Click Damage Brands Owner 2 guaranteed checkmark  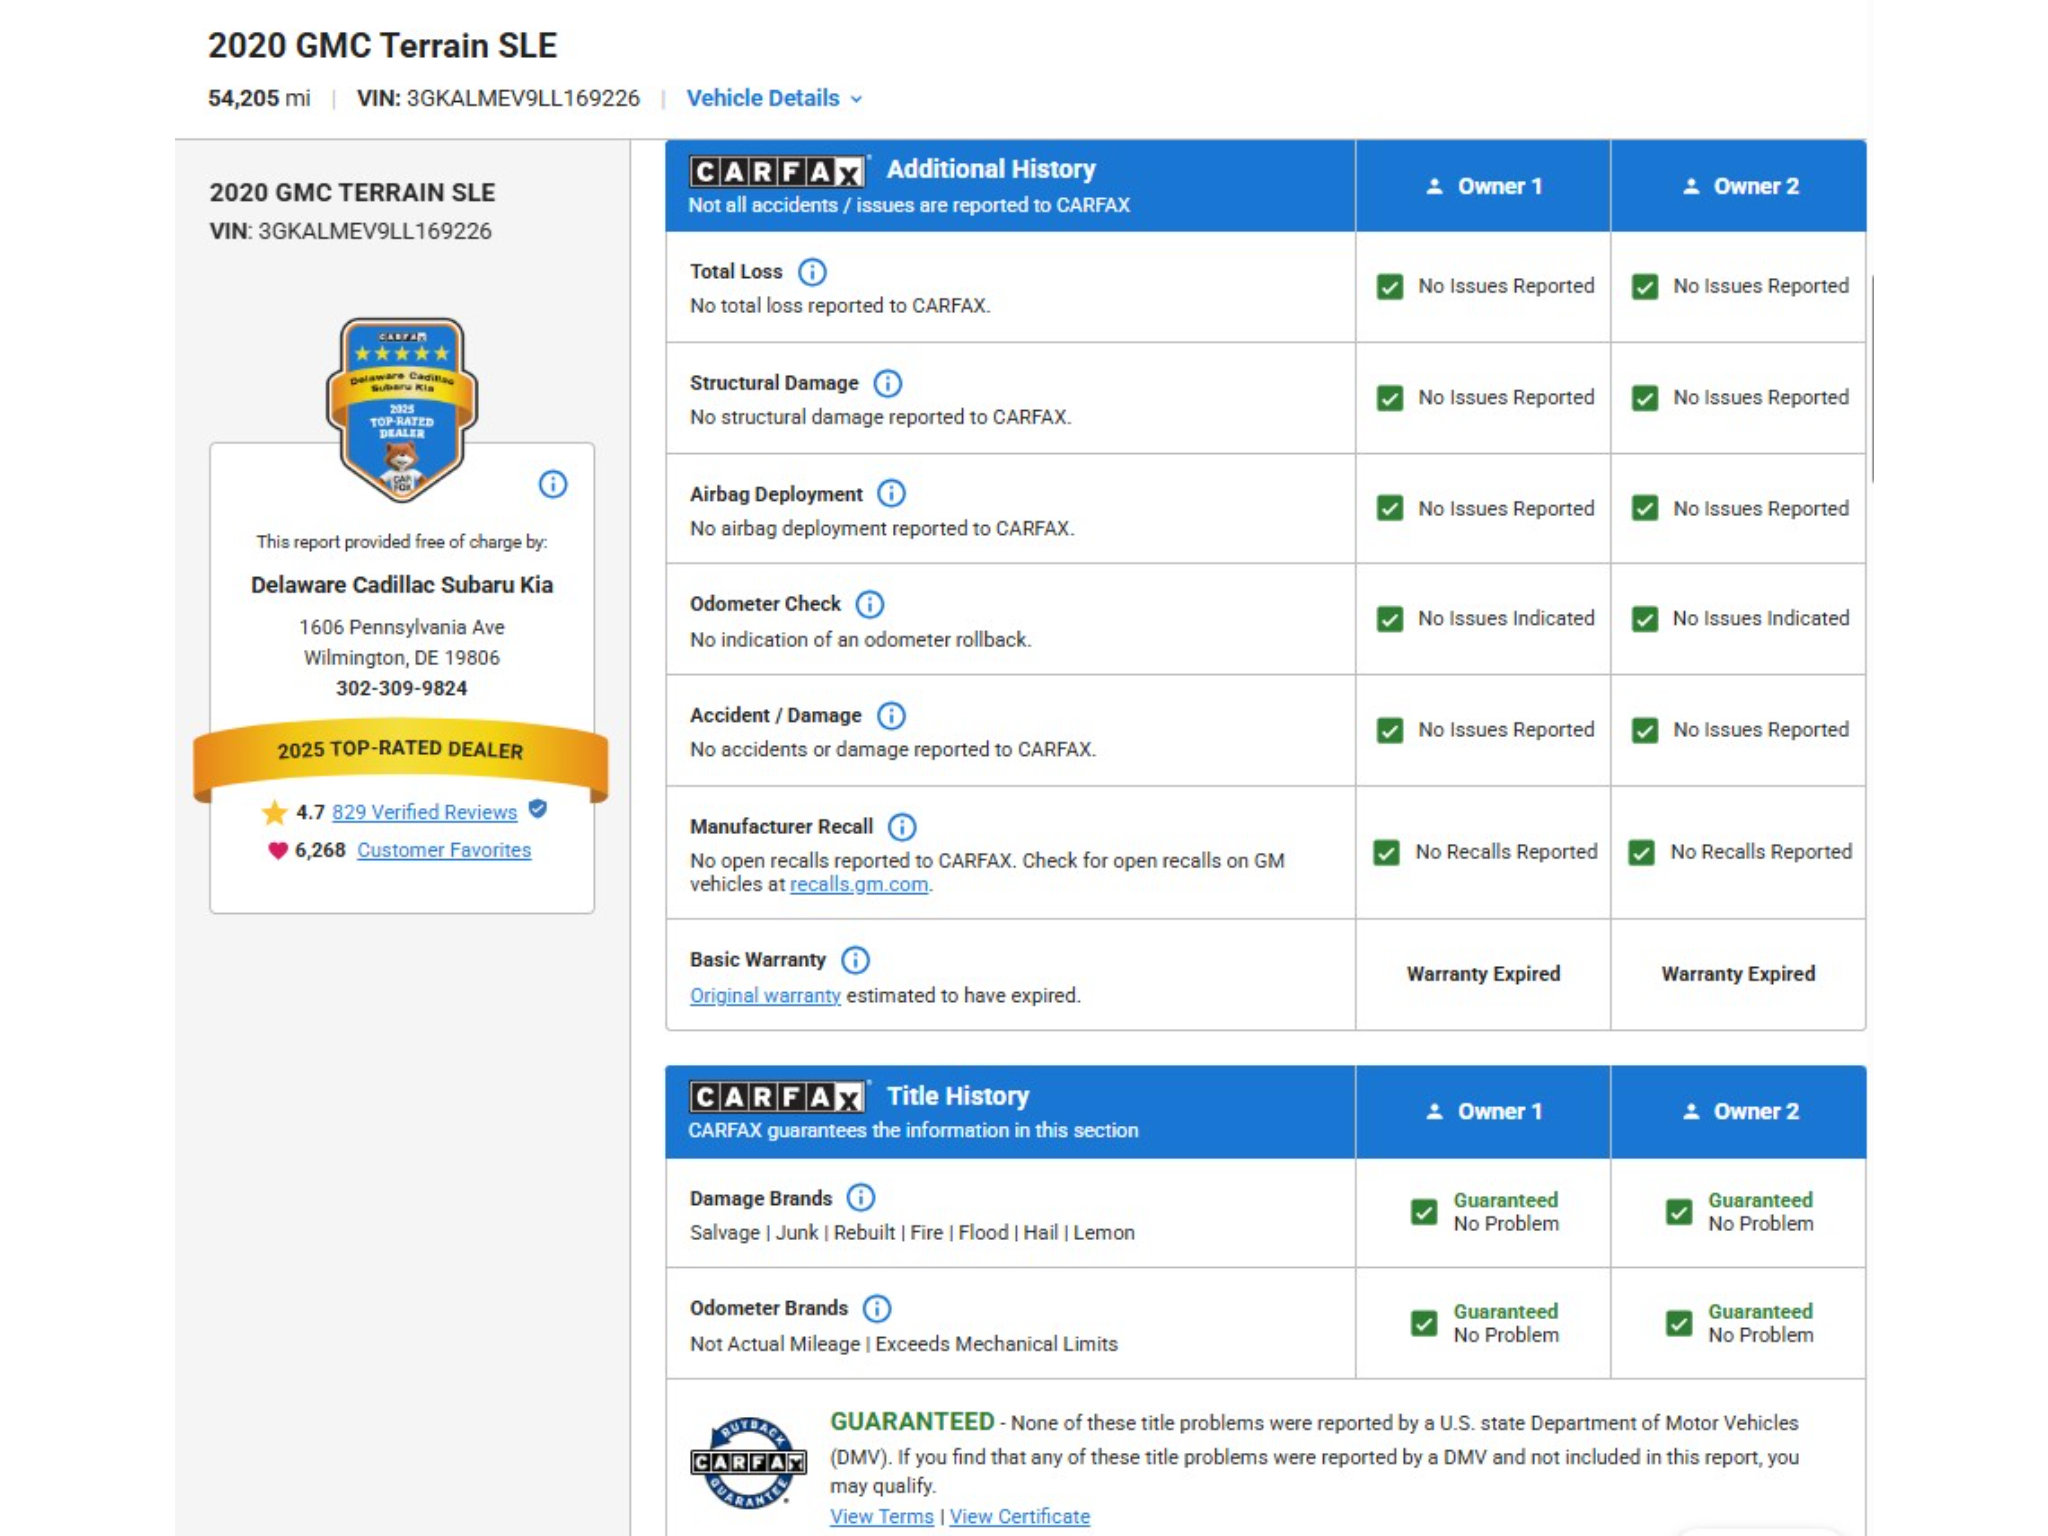[x=1679, y=1212]
